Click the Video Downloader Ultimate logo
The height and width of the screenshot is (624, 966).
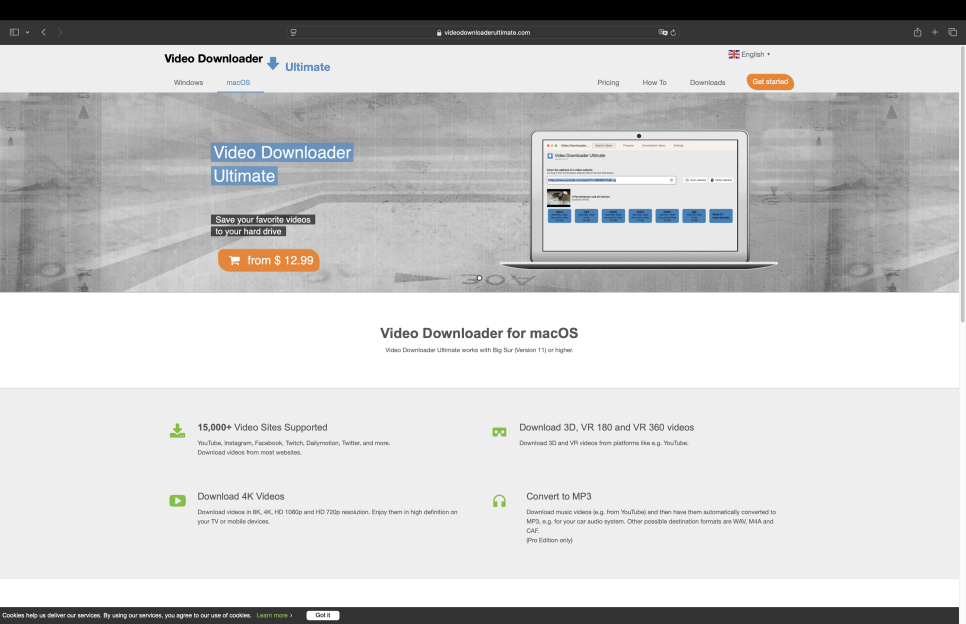tap(247, 62)
